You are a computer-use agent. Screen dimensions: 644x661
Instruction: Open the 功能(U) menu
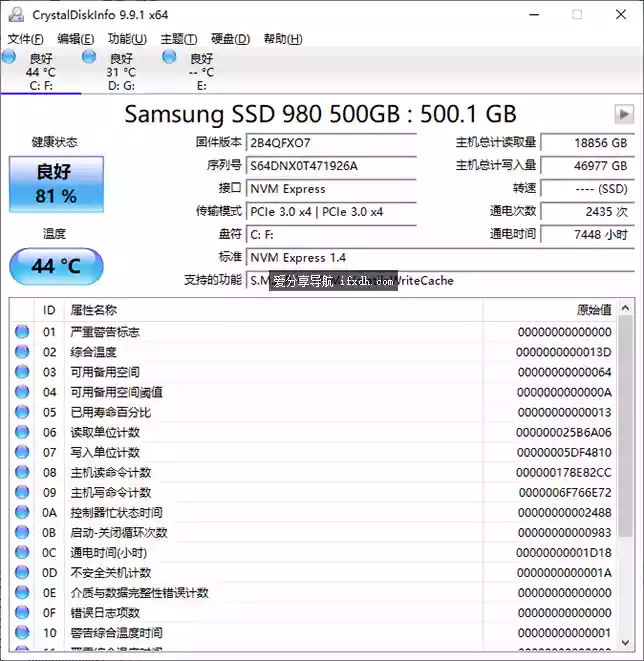tap(127, 39)
